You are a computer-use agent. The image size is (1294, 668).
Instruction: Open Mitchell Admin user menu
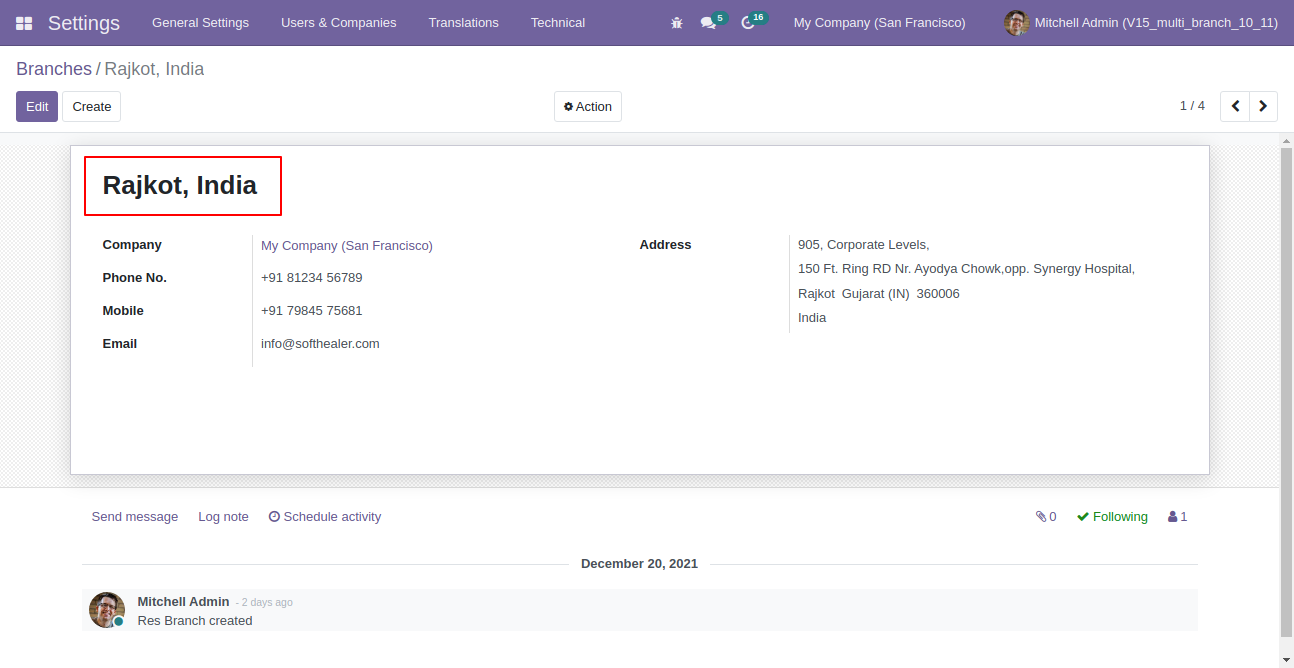point(1141,23)
